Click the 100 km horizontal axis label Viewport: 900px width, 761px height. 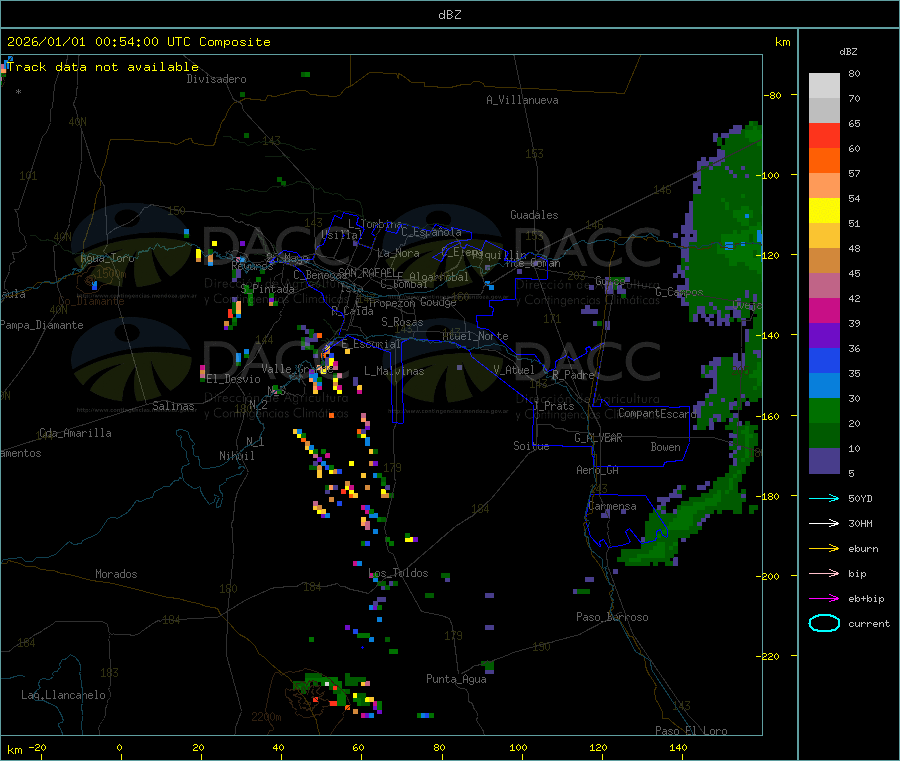(518, 748)
